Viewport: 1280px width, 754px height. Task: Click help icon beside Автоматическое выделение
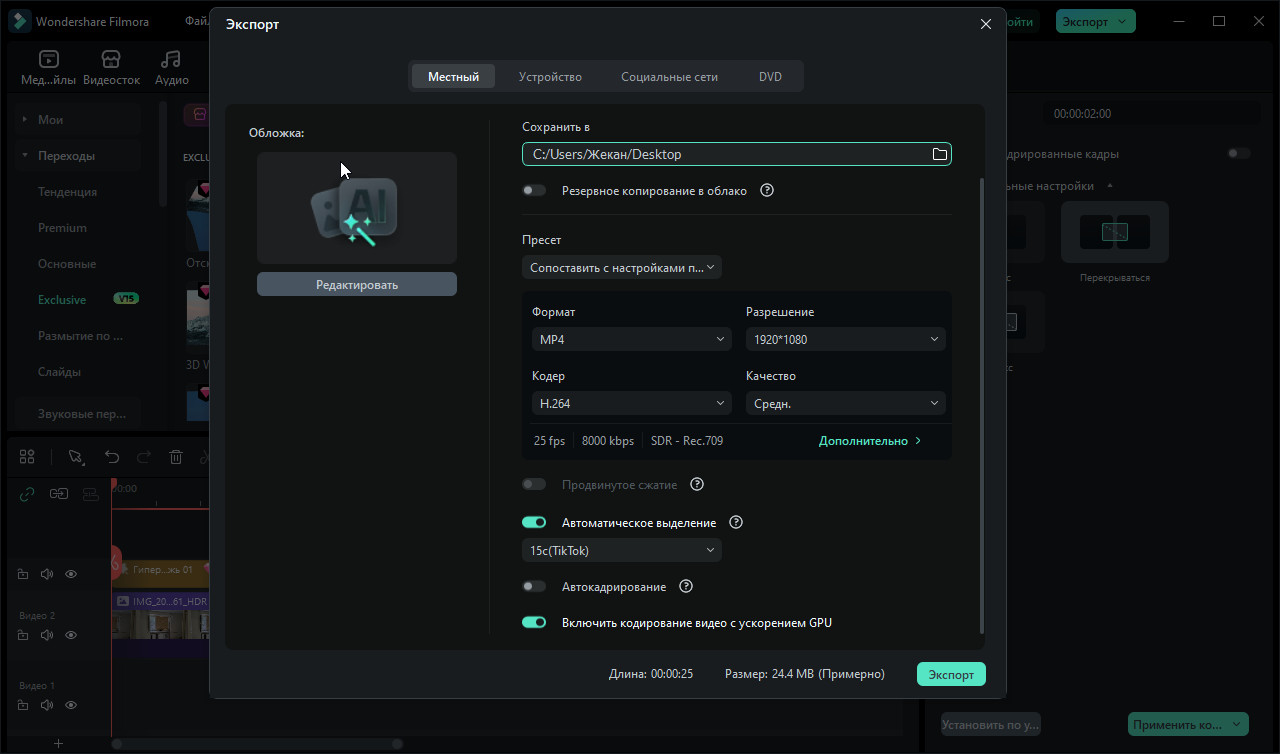pos(736,522)
